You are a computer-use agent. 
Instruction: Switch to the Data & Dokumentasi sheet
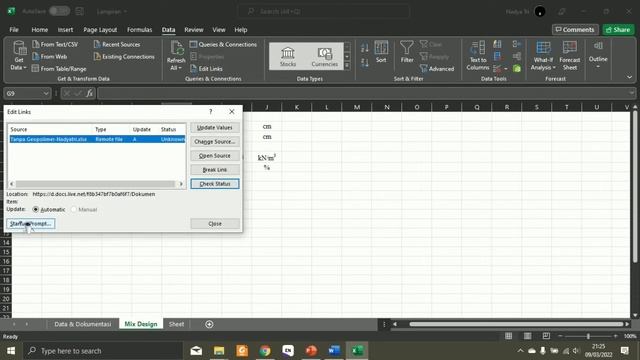82,324
